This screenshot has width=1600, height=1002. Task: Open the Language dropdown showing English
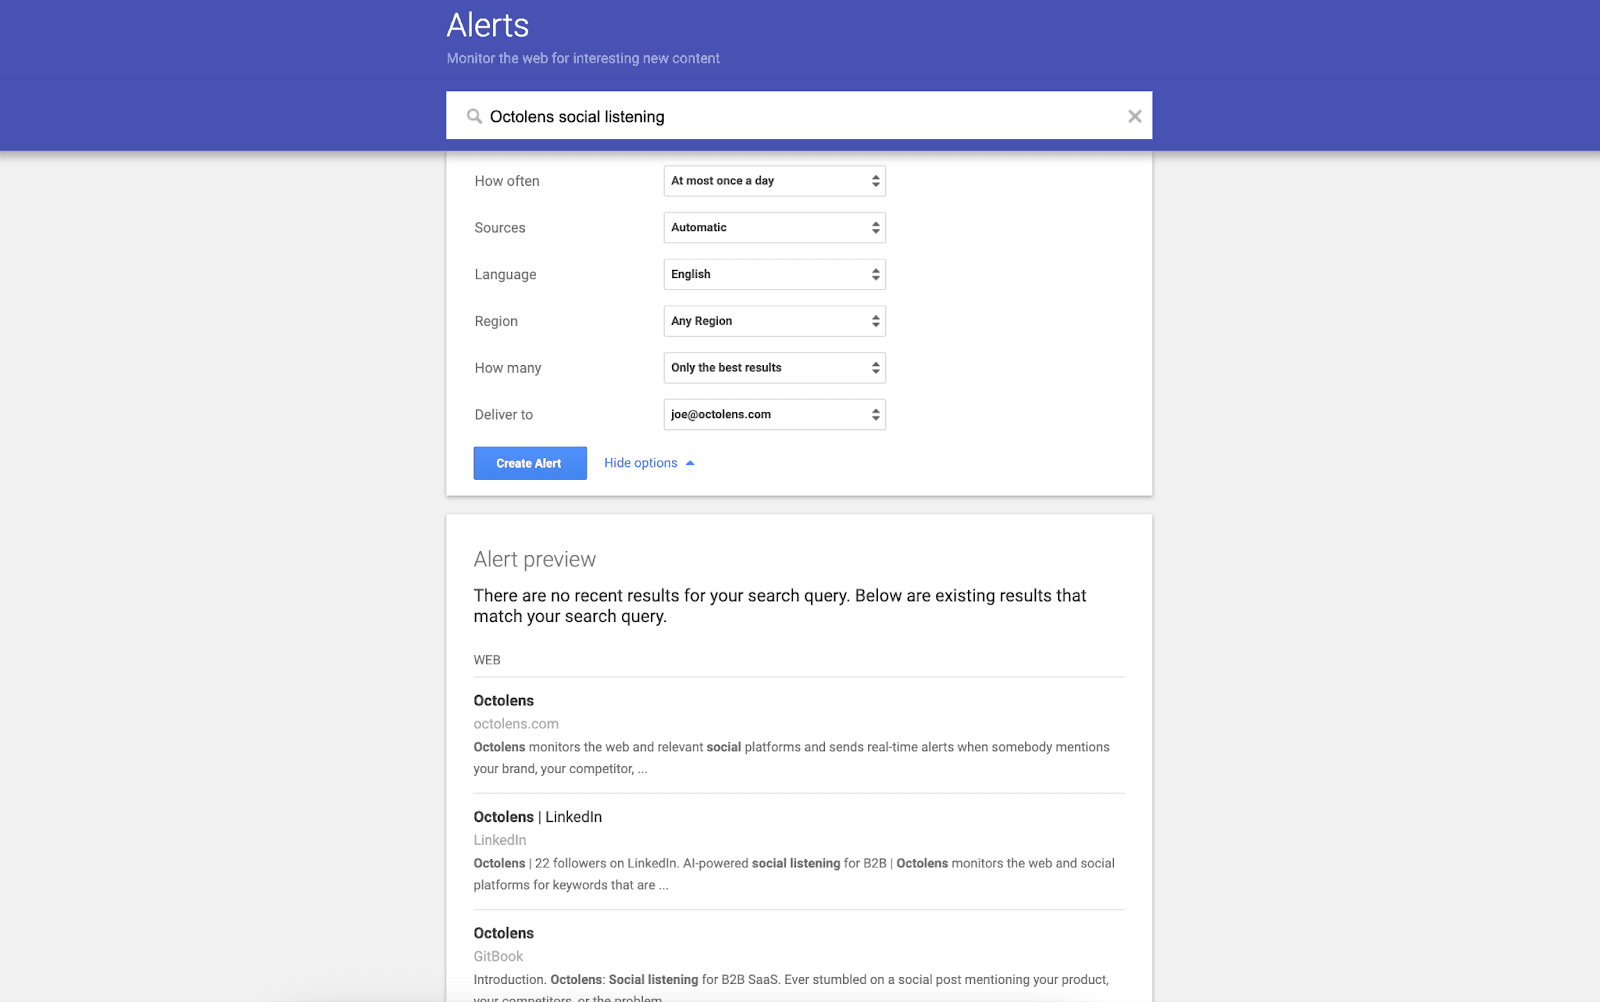pyautogui.click(x=774, y=274)
